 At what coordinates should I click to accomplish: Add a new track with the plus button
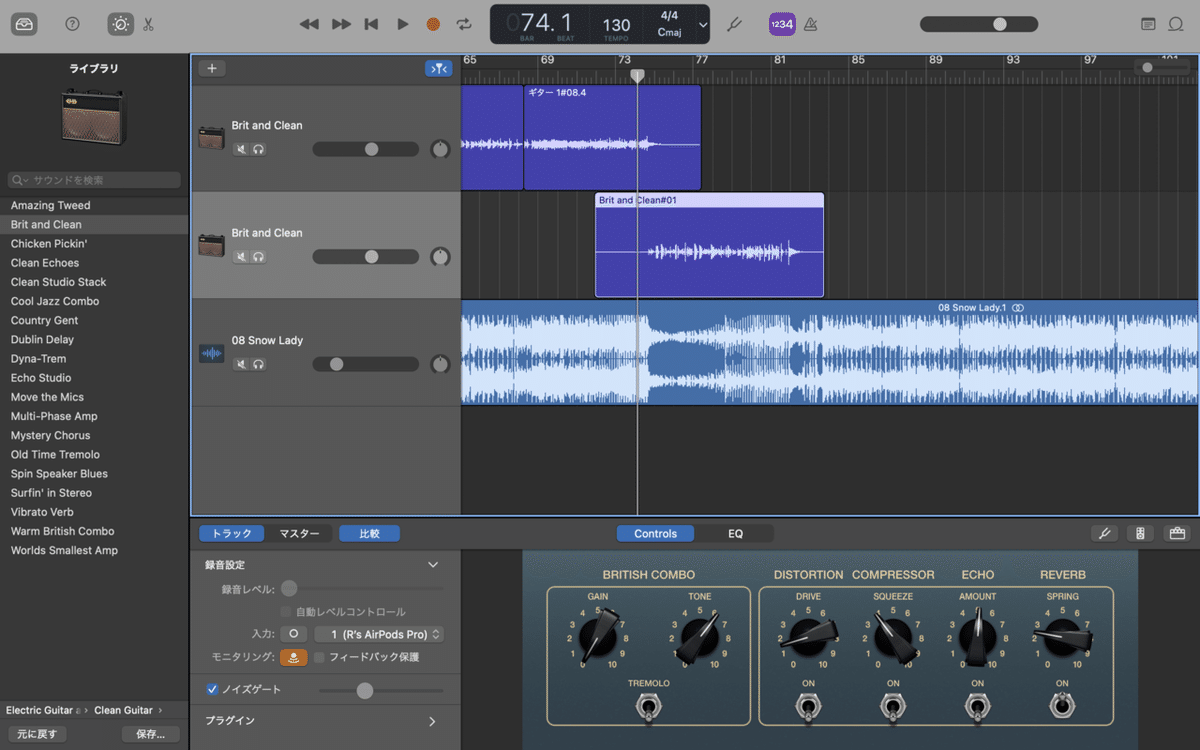click(212, 69)
